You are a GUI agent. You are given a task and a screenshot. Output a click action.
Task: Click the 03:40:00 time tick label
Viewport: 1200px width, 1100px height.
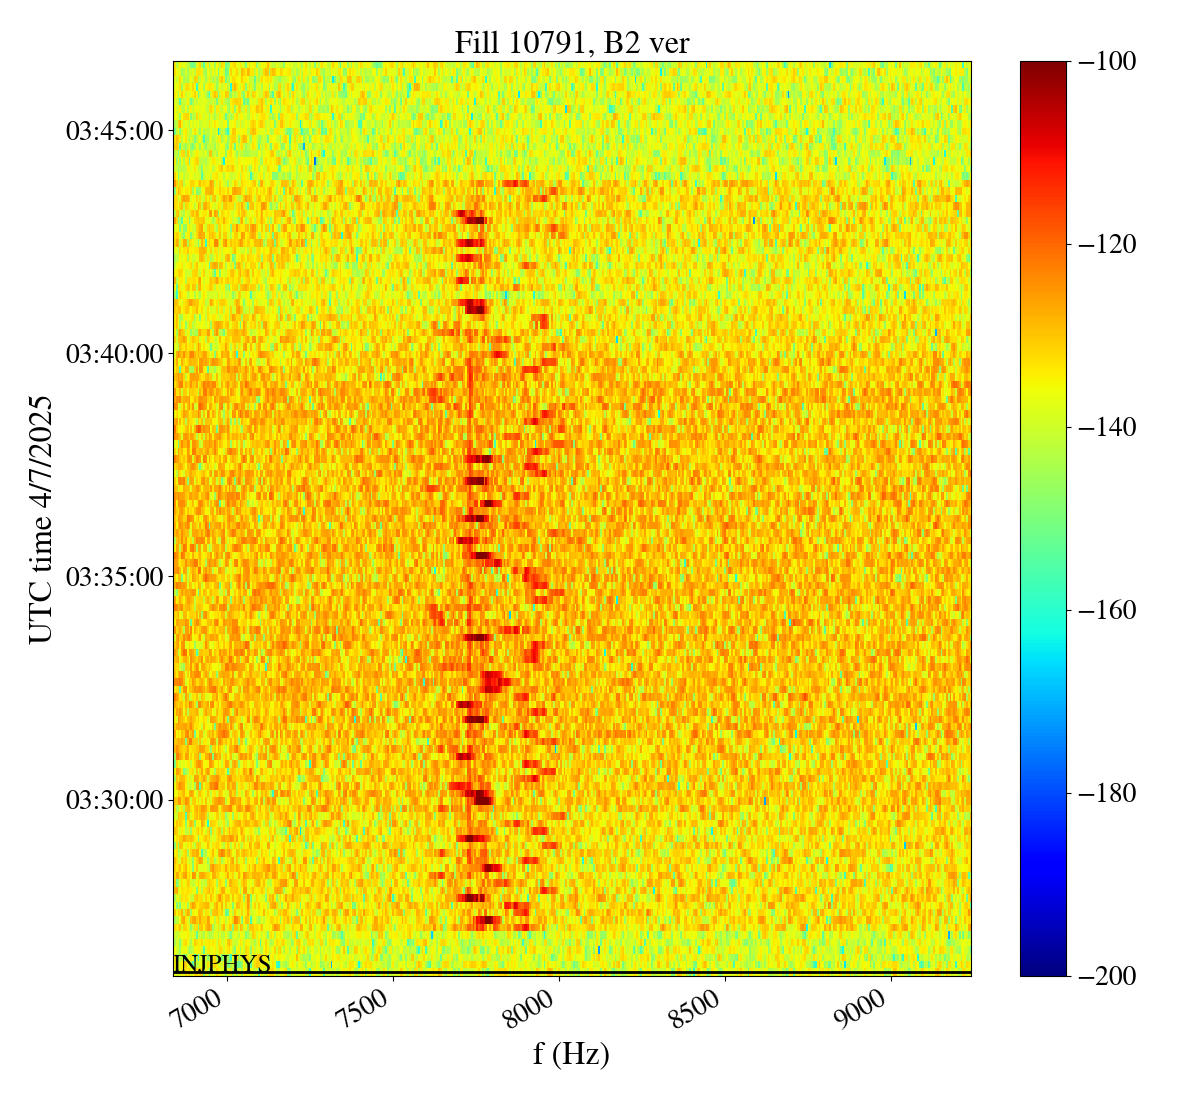114,354
